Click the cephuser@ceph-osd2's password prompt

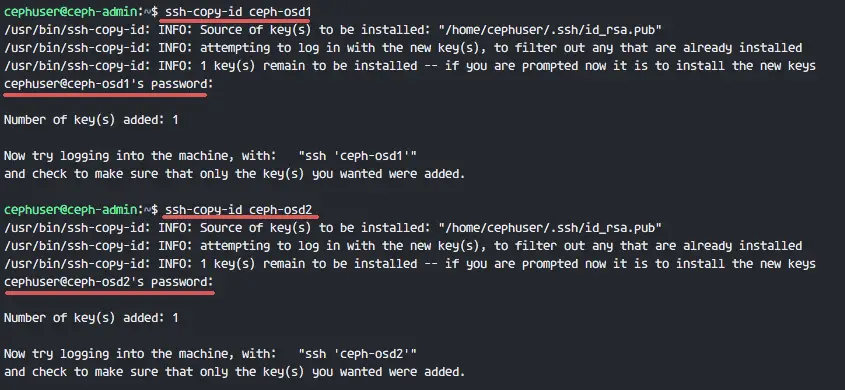coord(109,282)
